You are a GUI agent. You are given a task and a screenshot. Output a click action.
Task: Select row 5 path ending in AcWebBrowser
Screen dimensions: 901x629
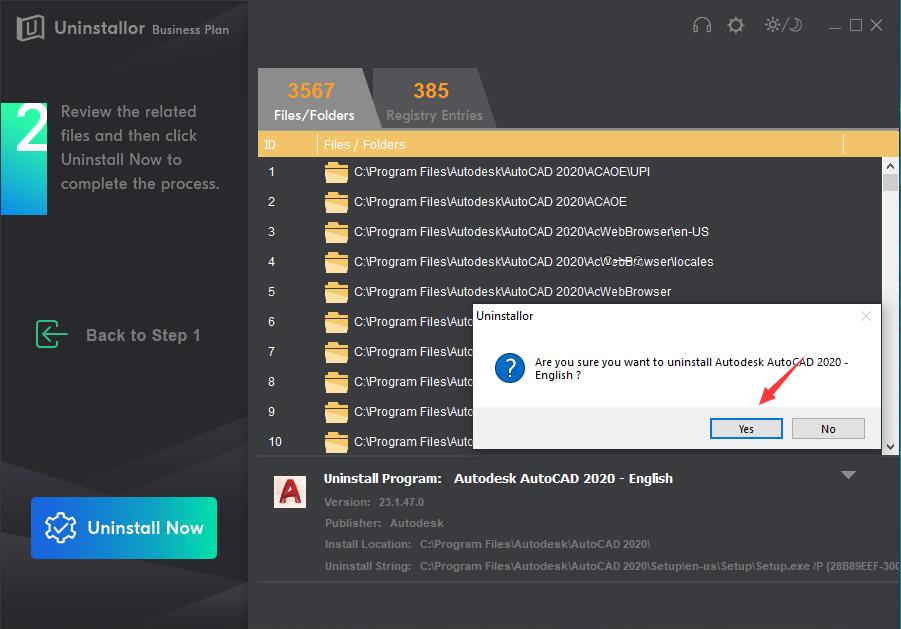513,292
